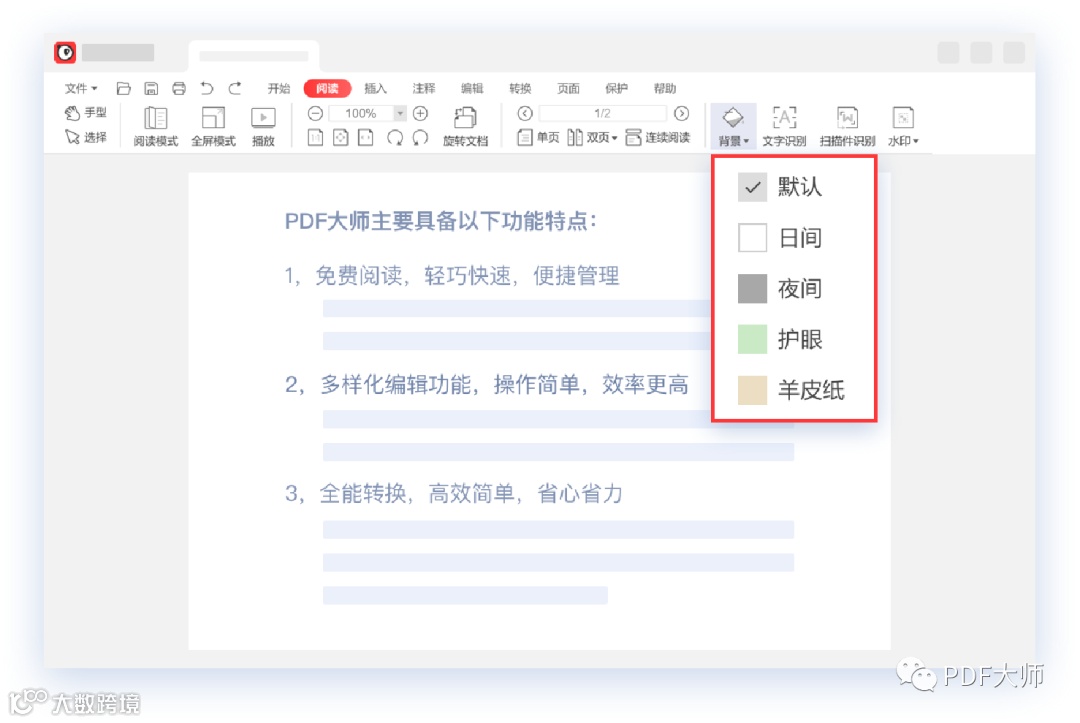This screenshot has width=1080, height=723.
Task: Switch to the 开始 tab
Action: tap(279, 88)
